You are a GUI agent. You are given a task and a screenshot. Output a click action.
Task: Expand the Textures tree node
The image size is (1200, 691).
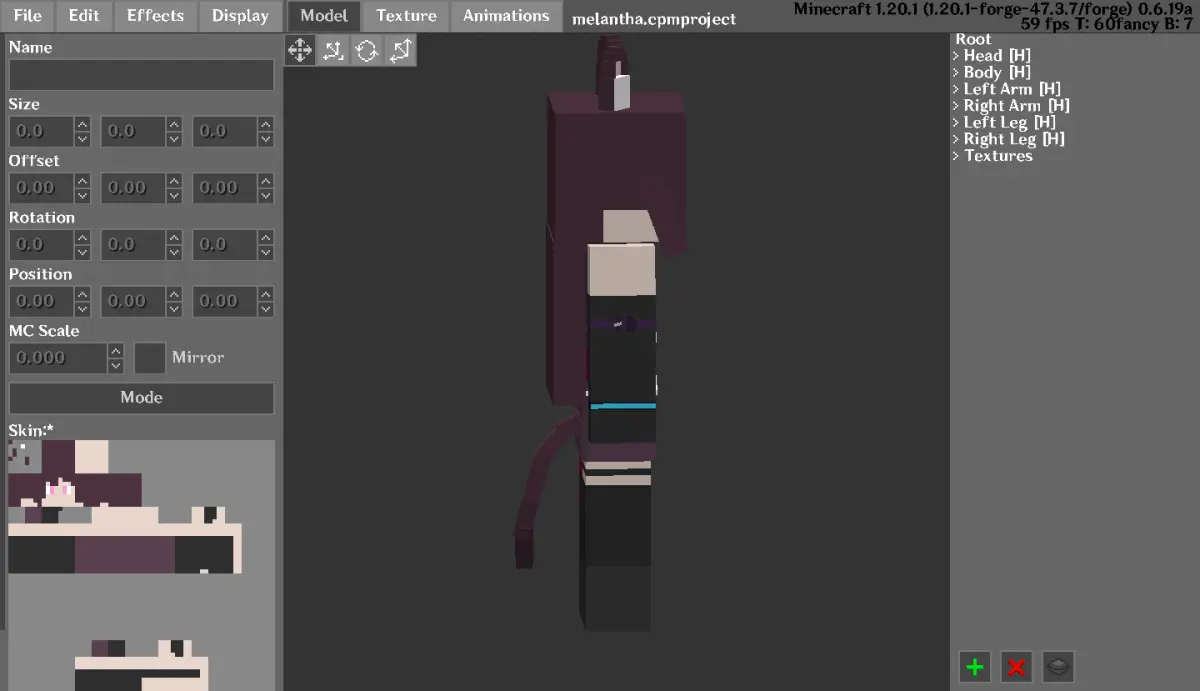pos(956,156)
